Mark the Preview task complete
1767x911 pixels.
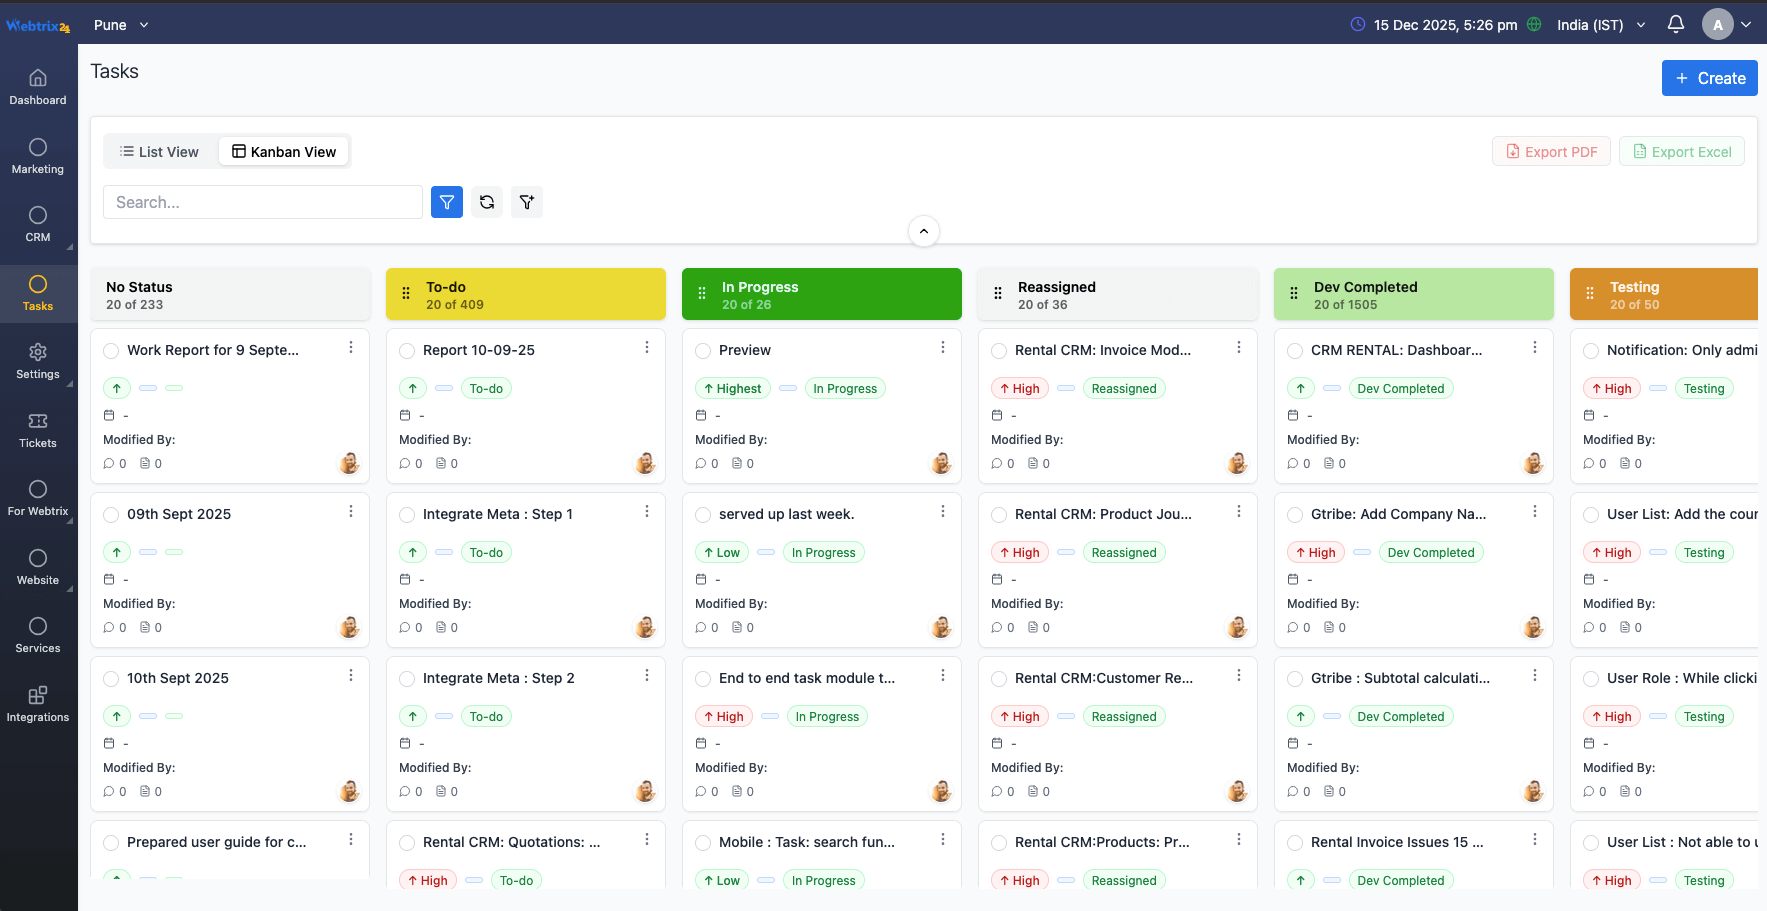703,351
